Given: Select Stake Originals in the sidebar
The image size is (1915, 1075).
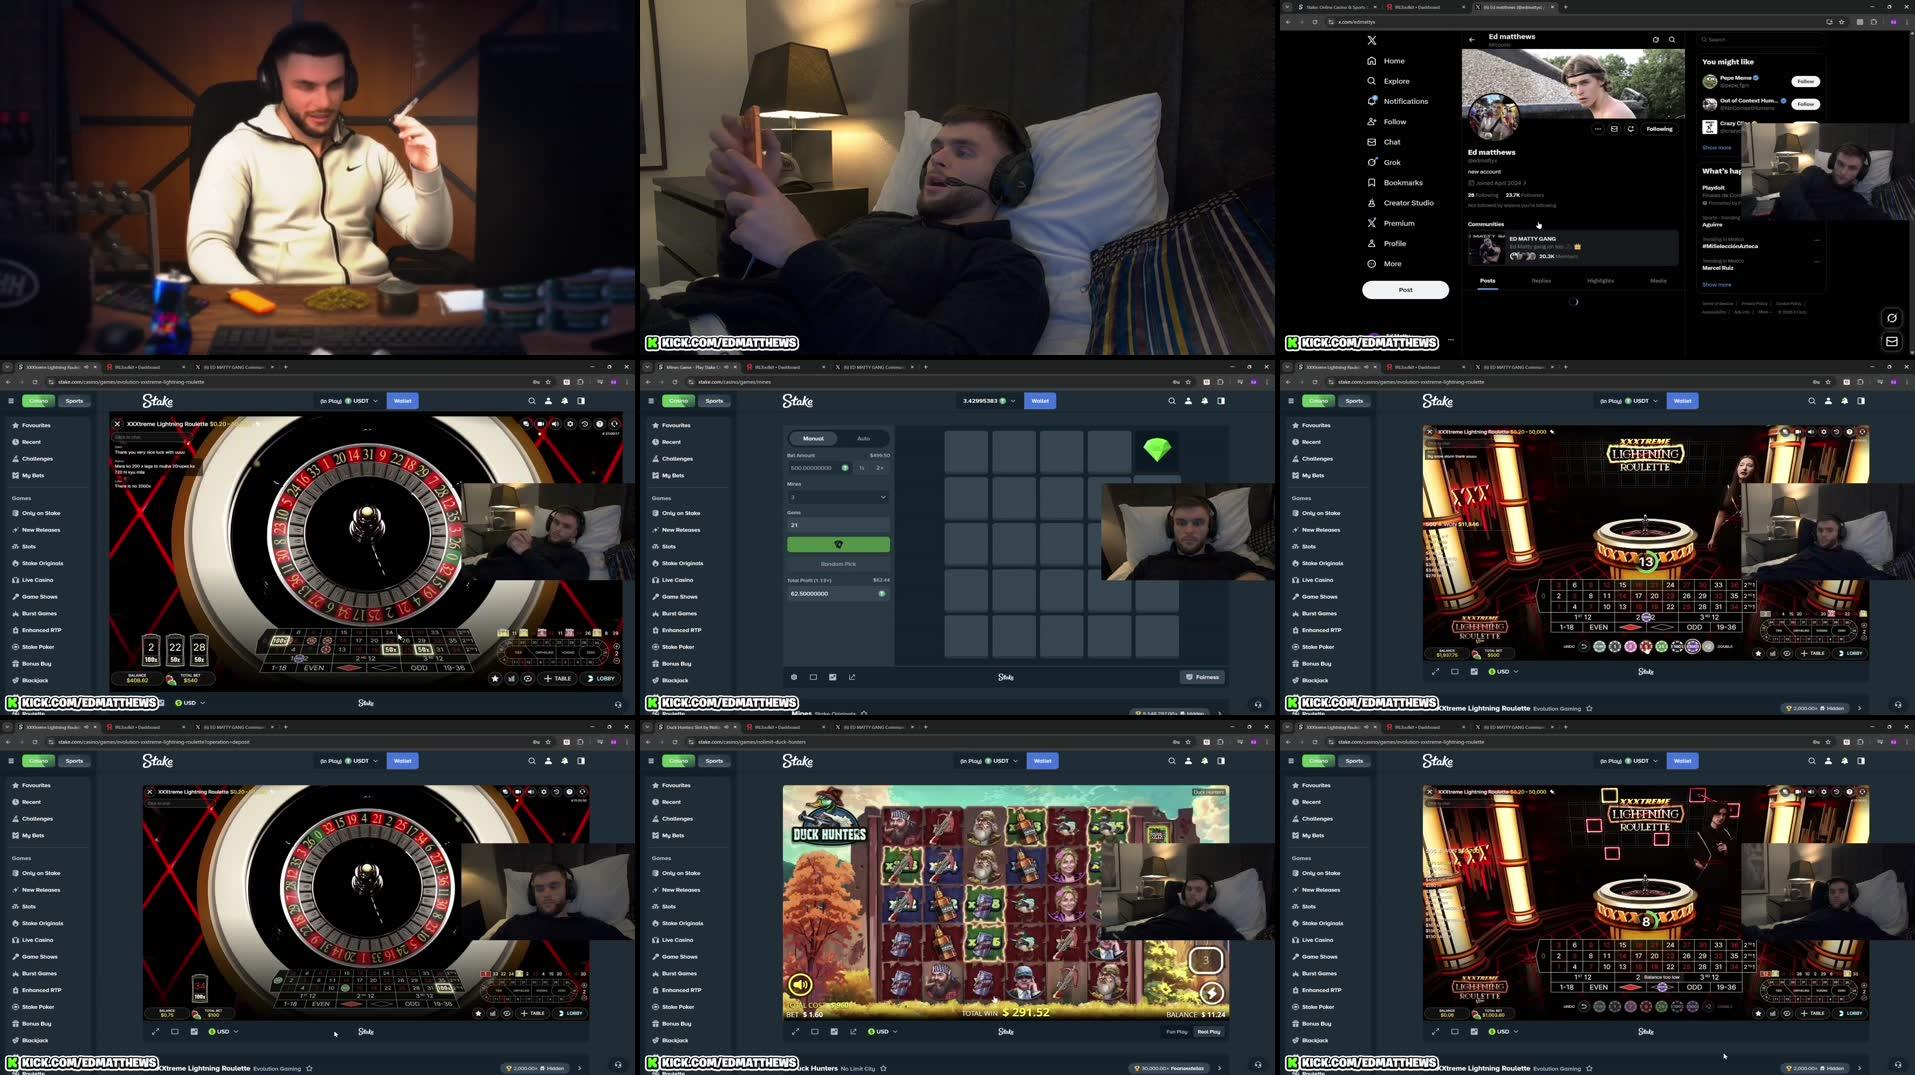Looking at the screenshot, I should [x=42, y=563].
